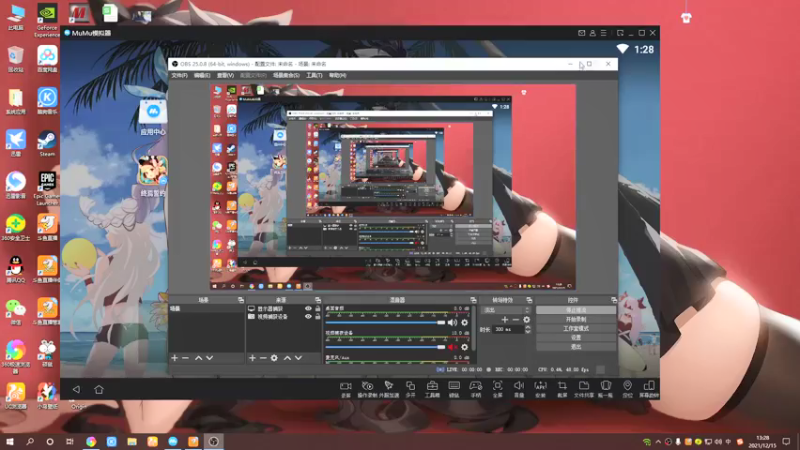Move the scene down with the arrow

point(209,358)
